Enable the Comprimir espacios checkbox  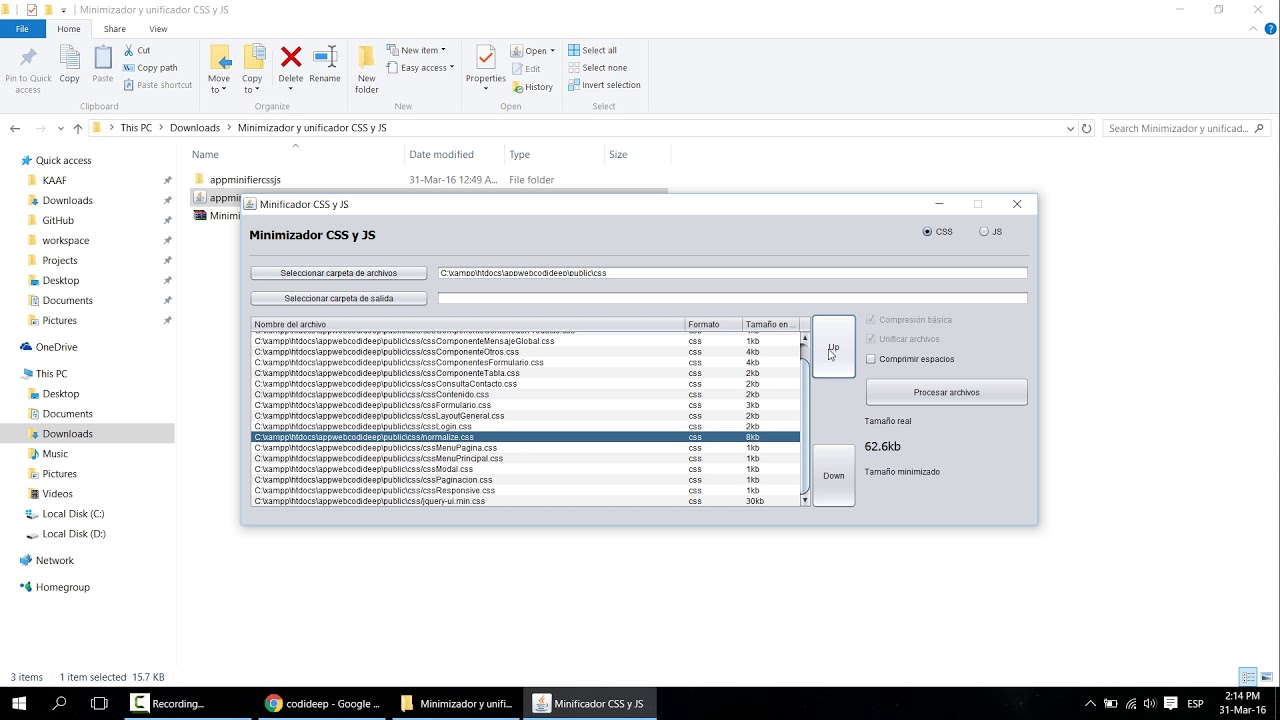tap(871, 359)
